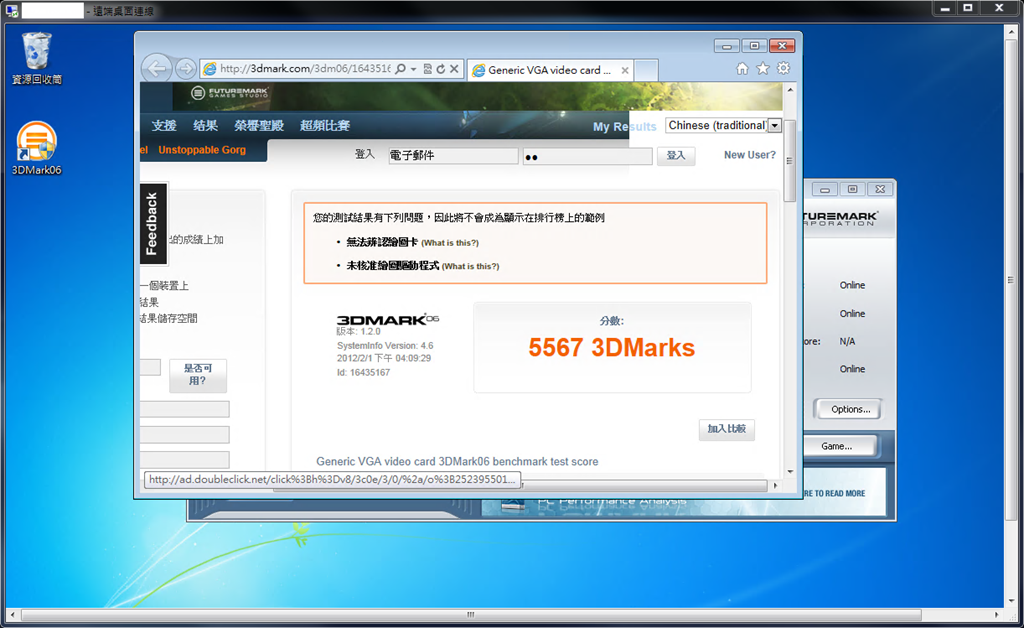This screenshot has height=628, width=1024.
Task: Click the Futuremark Games Studio logo
Action: point(230,93)
